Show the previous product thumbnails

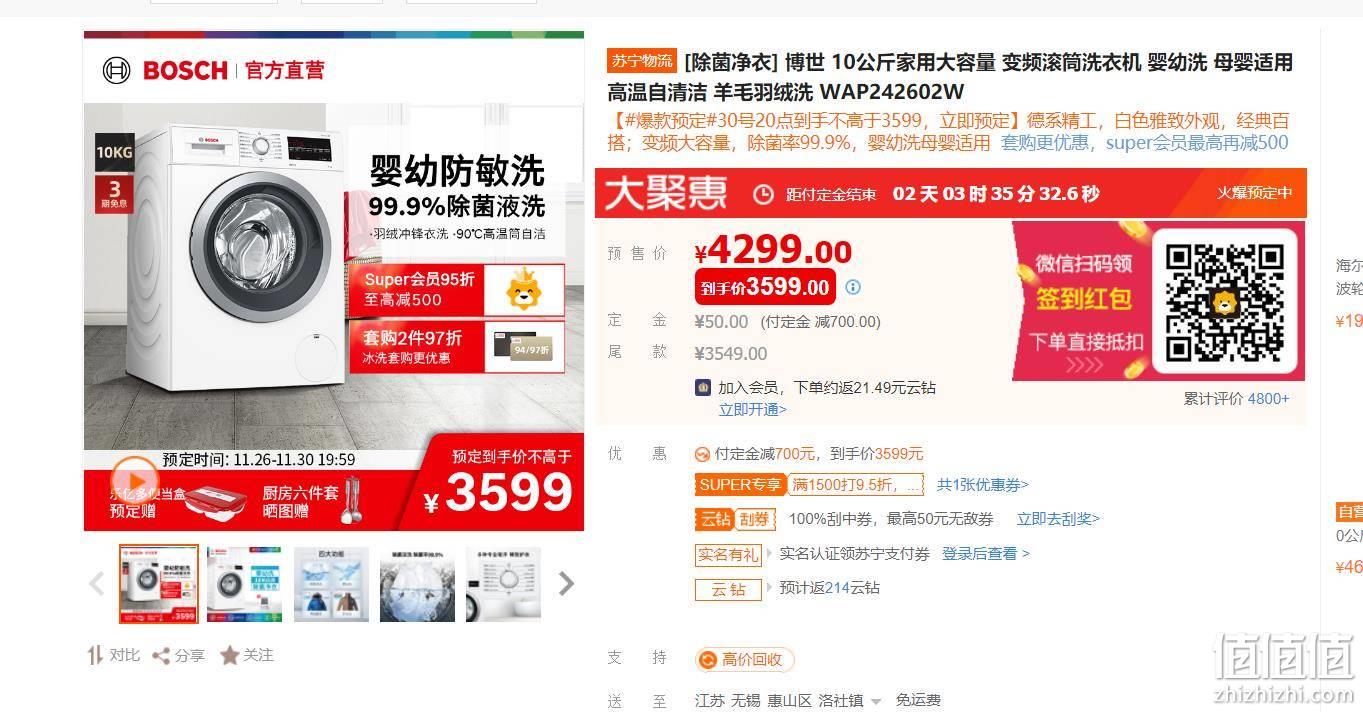click(97, 584)
